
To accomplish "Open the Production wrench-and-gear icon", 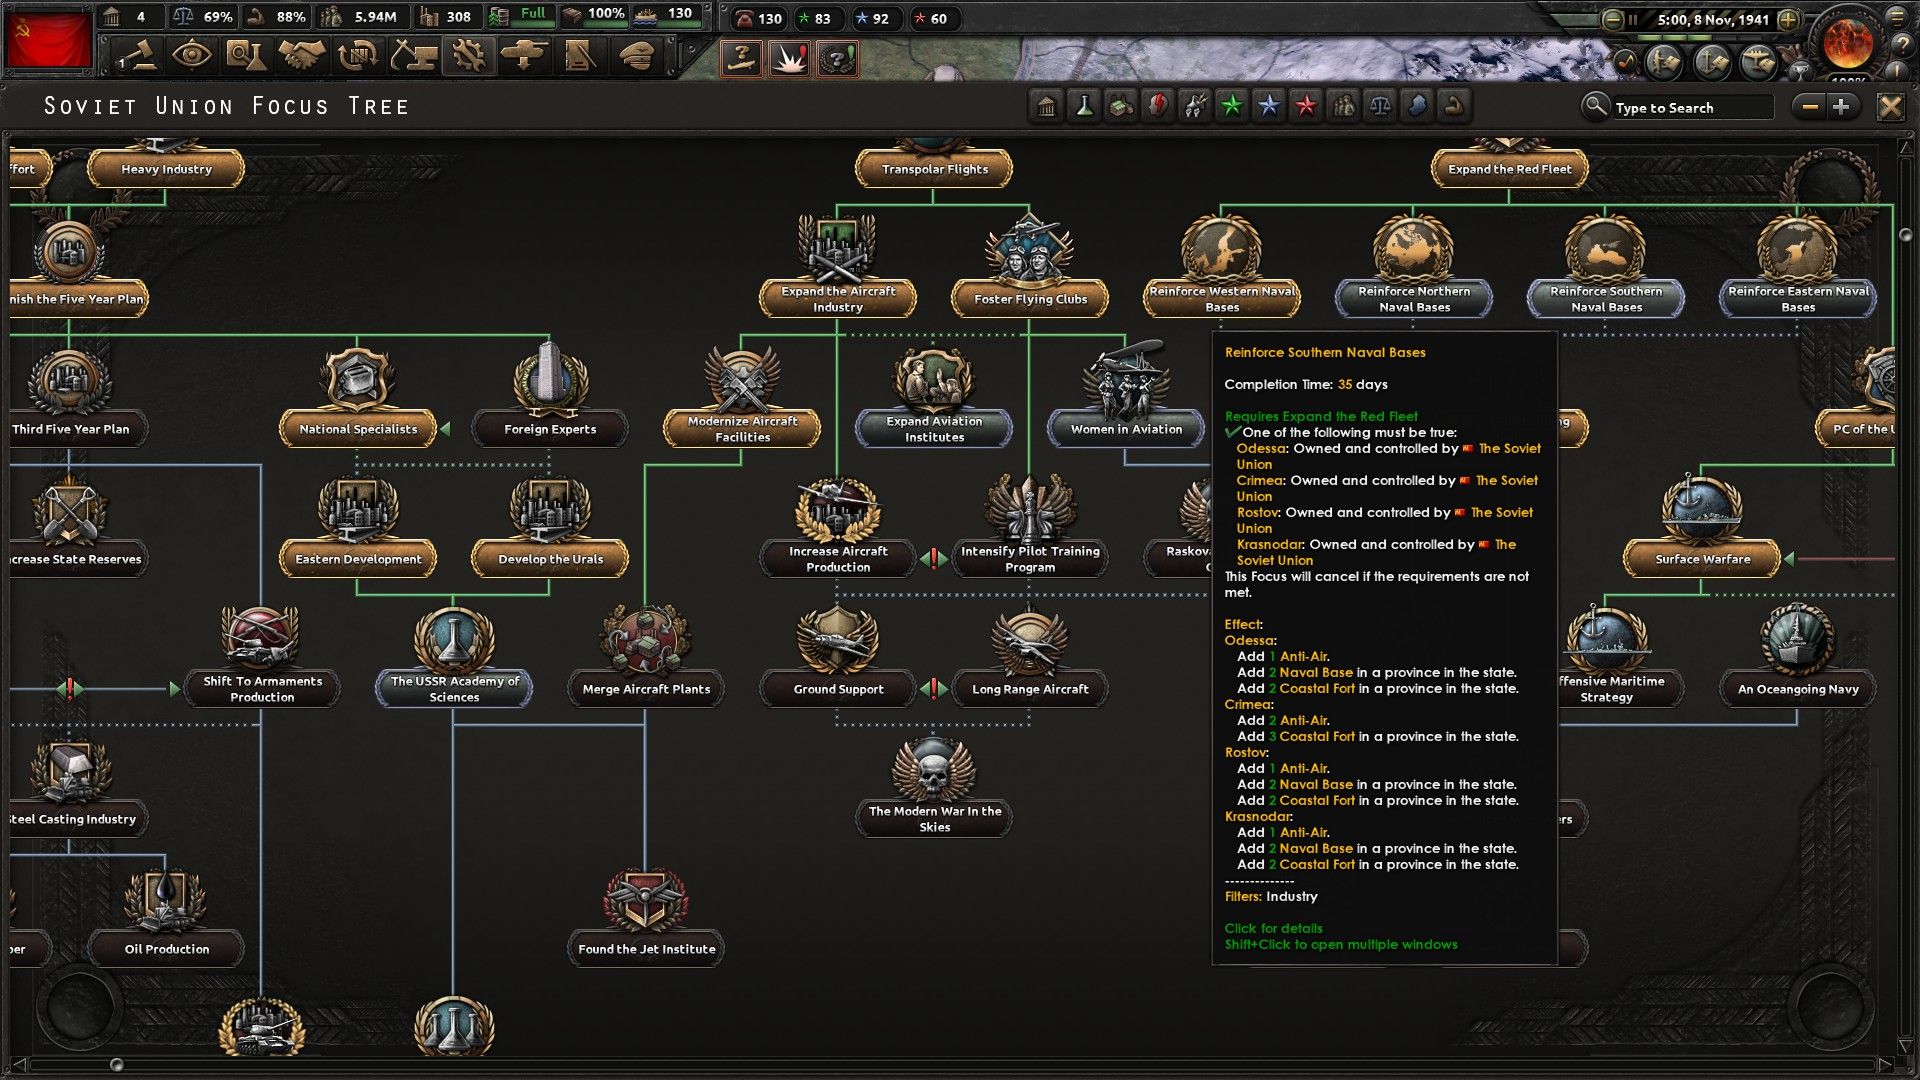I will pyautogui.click(x=468, y=55).
